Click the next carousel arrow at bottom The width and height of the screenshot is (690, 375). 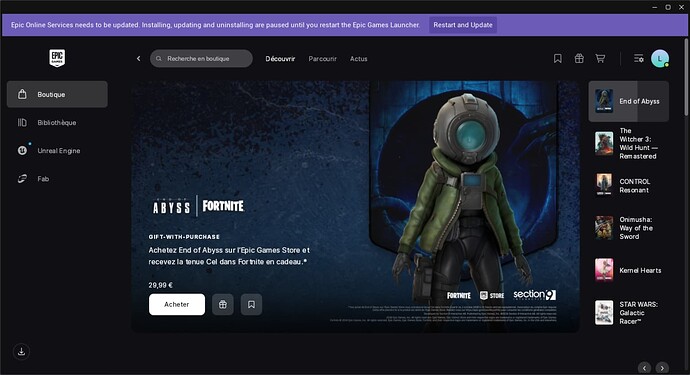(x=662, y=368)
